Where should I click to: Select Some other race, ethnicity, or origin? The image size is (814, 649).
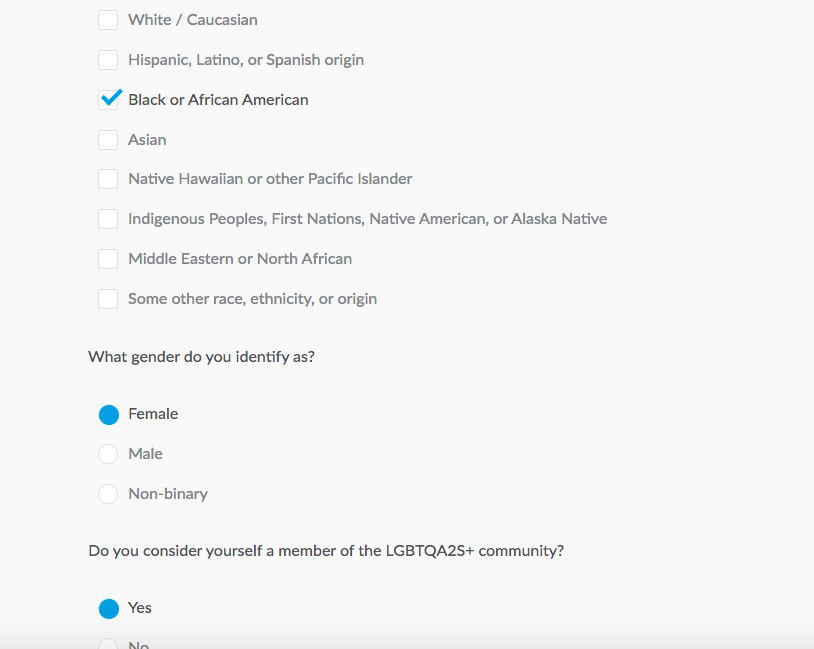[108, 299]
